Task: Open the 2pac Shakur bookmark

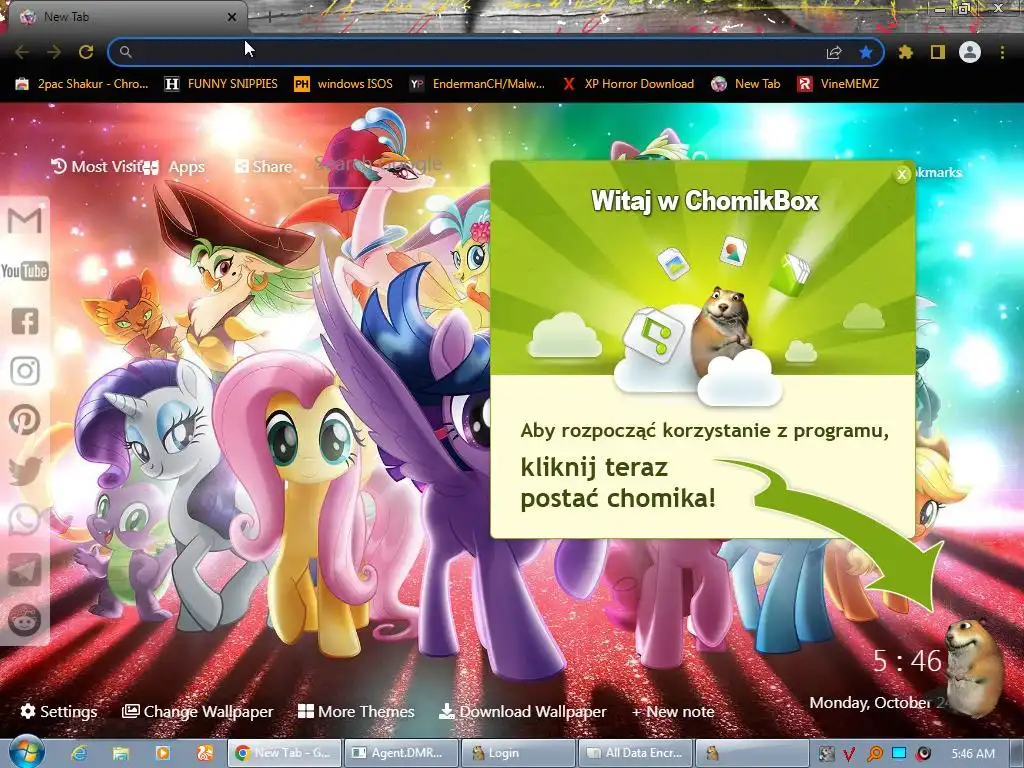Action: tap(82, 84)
